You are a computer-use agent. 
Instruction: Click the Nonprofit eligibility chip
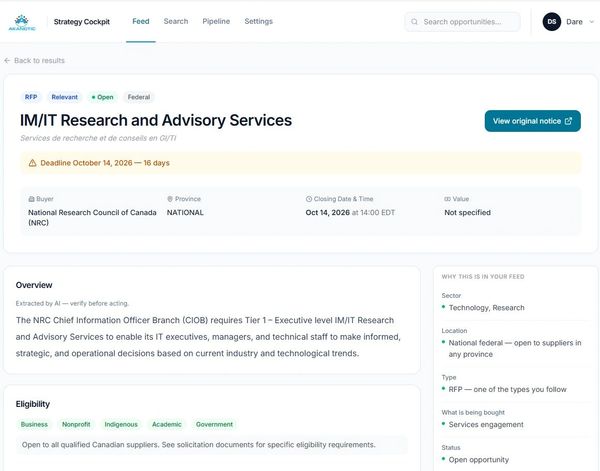(x=76, y=424)
